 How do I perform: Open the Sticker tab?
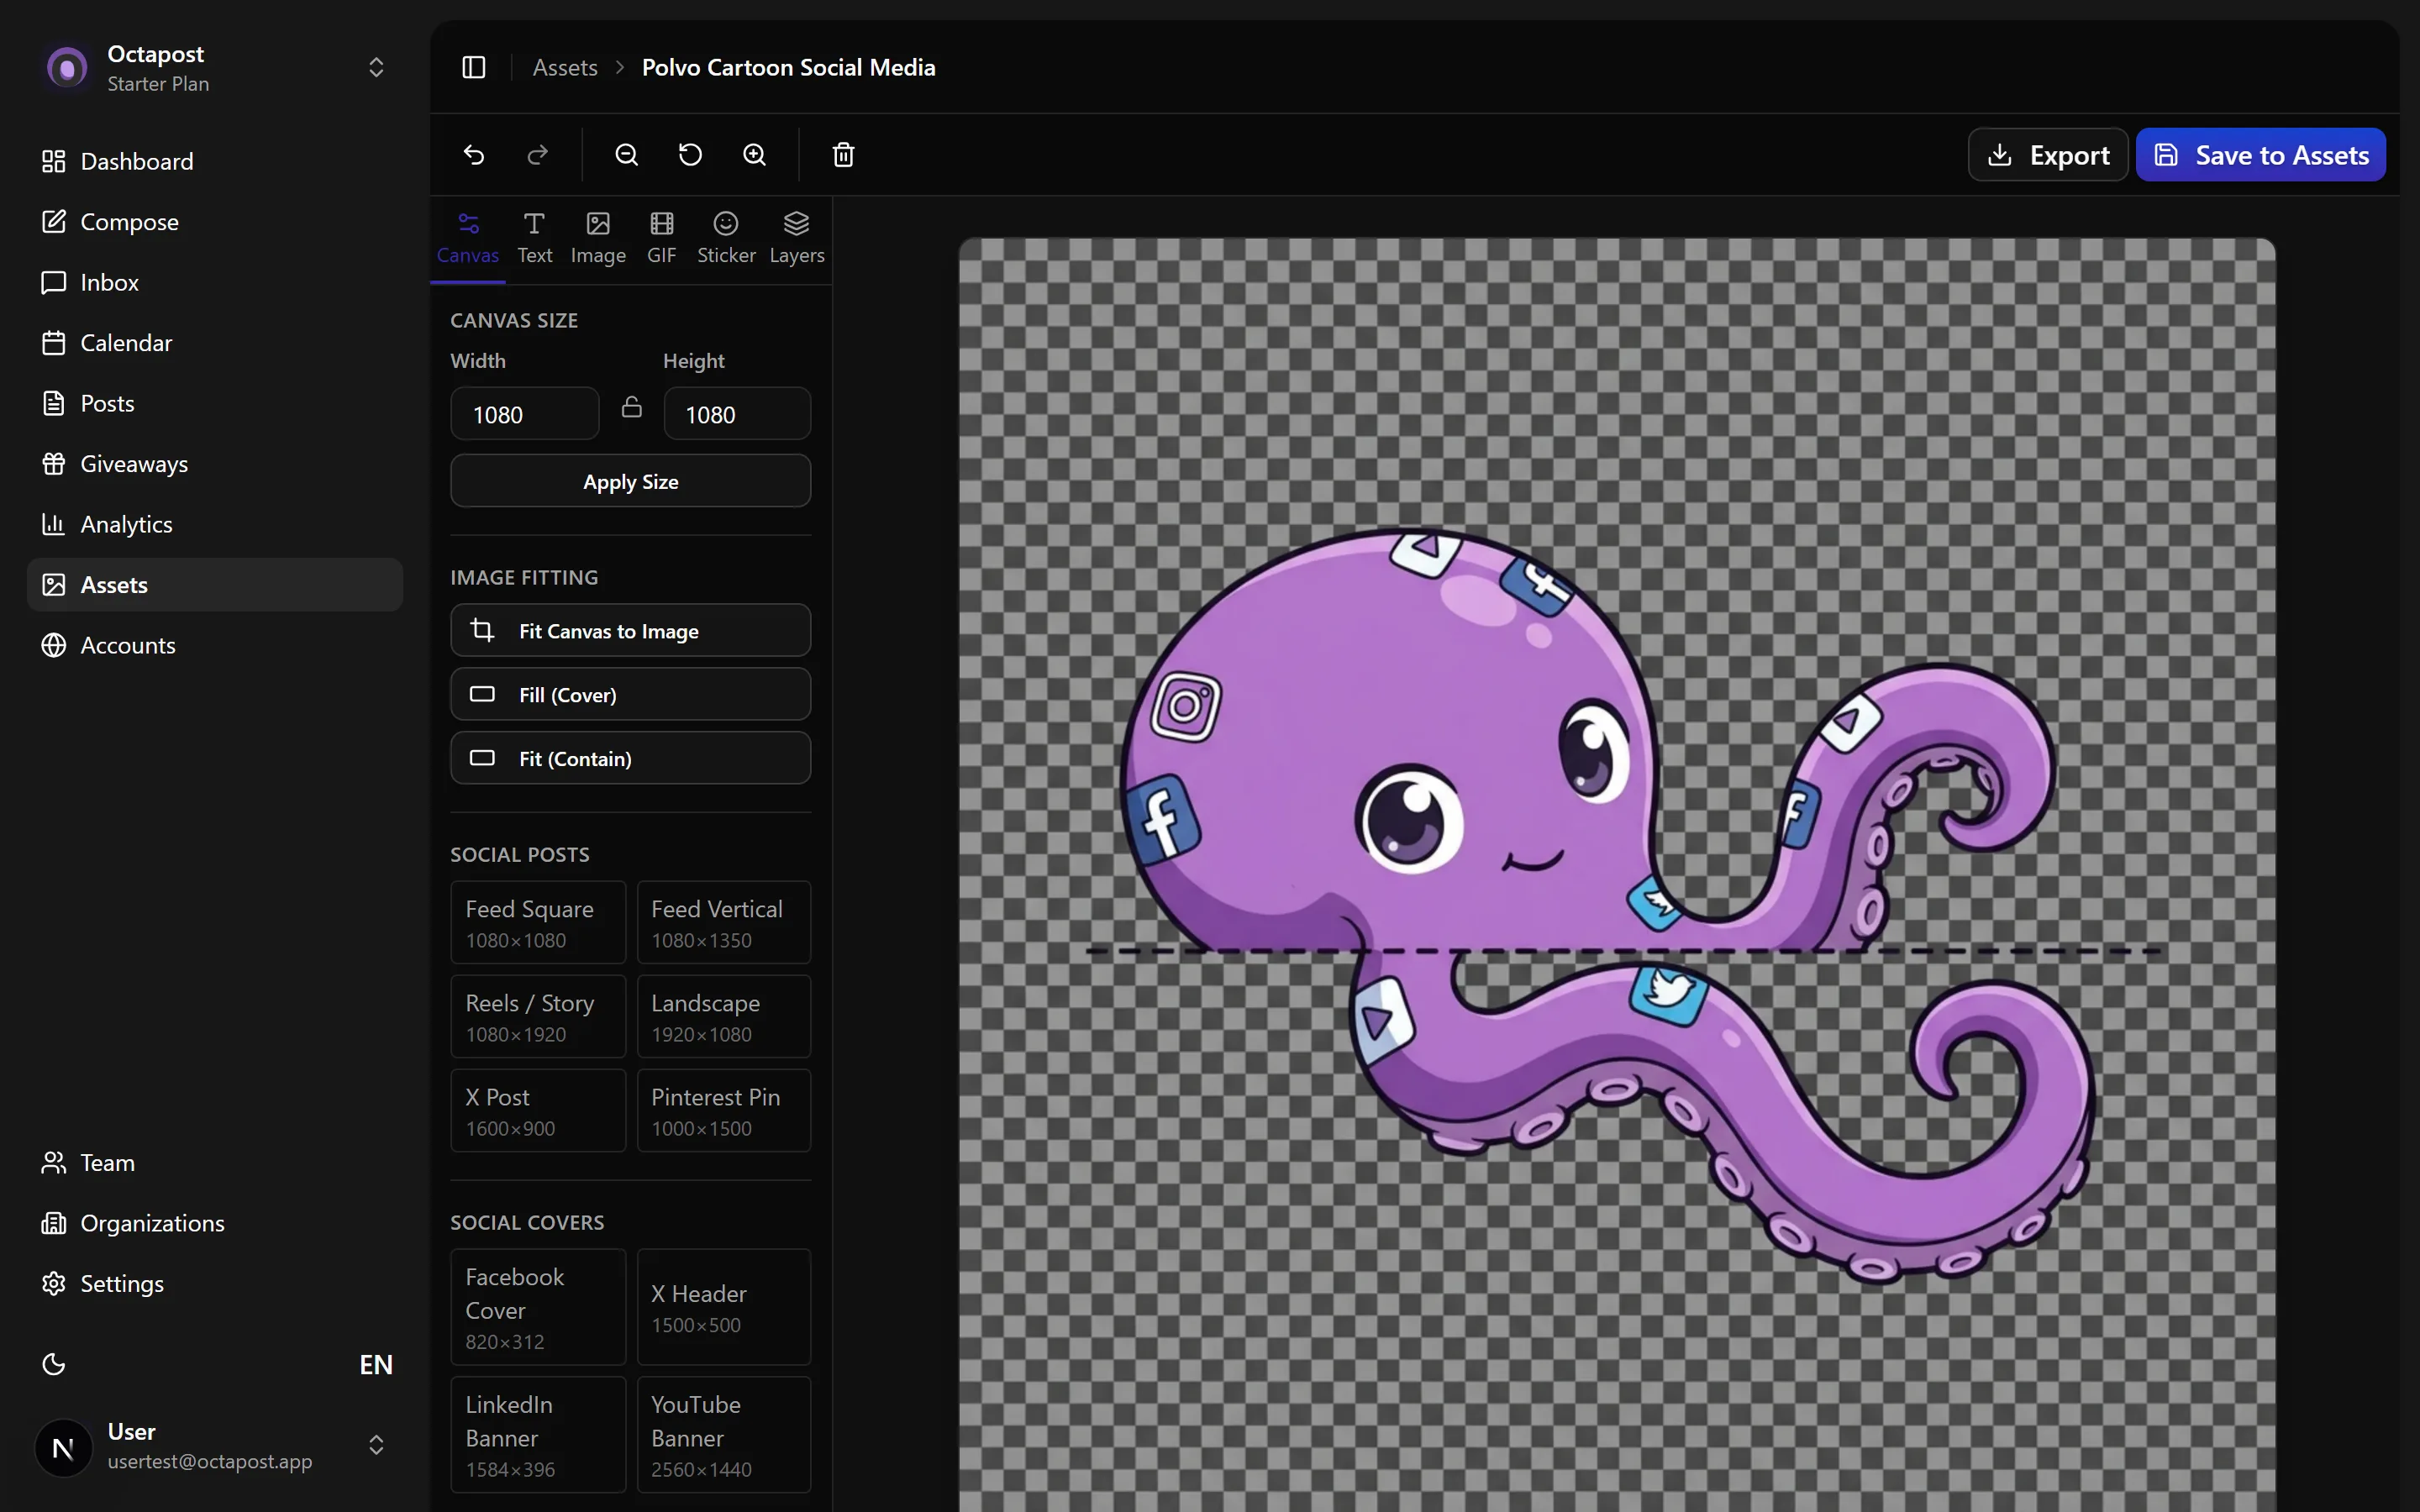(x=726, y=239)
